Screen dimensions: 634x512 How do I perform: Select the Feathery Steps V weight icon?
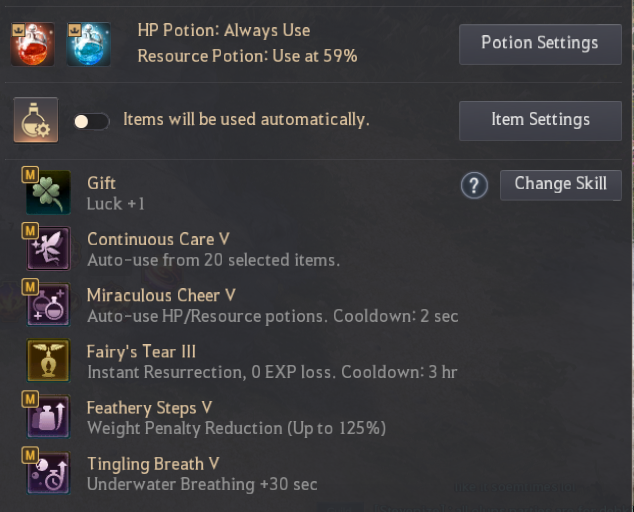[48, 417]
